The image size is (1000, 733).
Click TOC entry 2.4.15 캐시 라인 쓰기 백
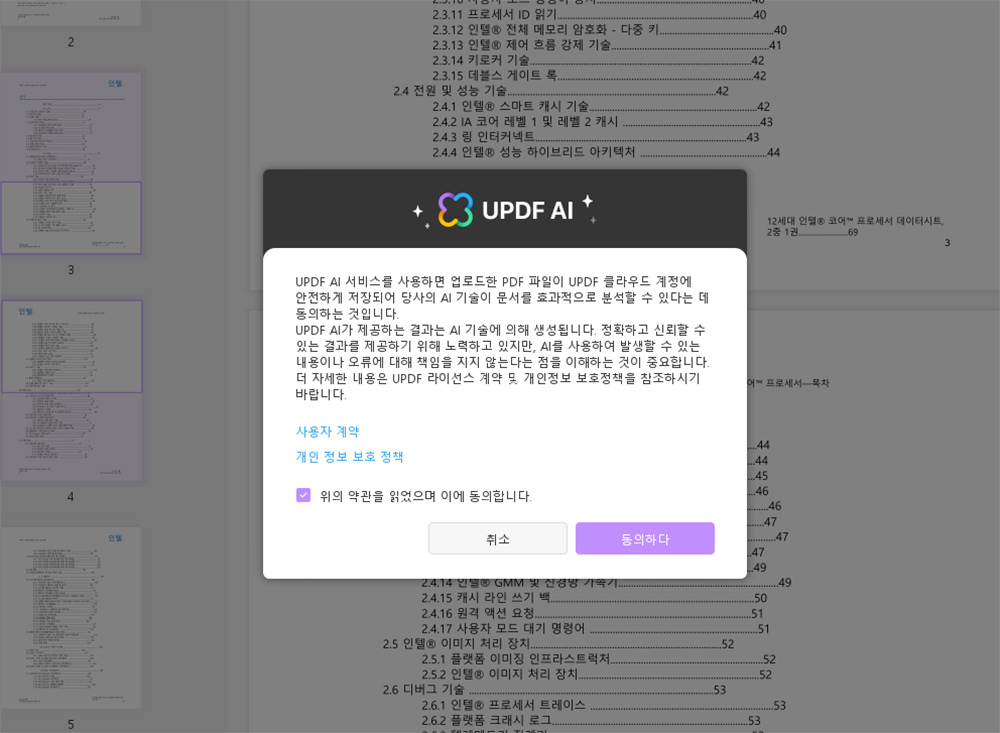pos(594,598)
